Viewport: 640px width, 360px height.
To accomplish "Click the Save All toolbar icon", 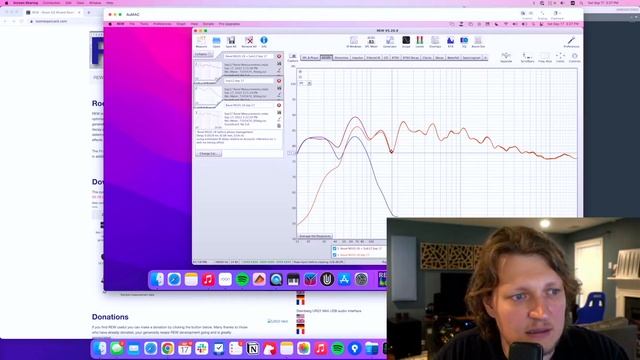I will [x=231, y=42].
